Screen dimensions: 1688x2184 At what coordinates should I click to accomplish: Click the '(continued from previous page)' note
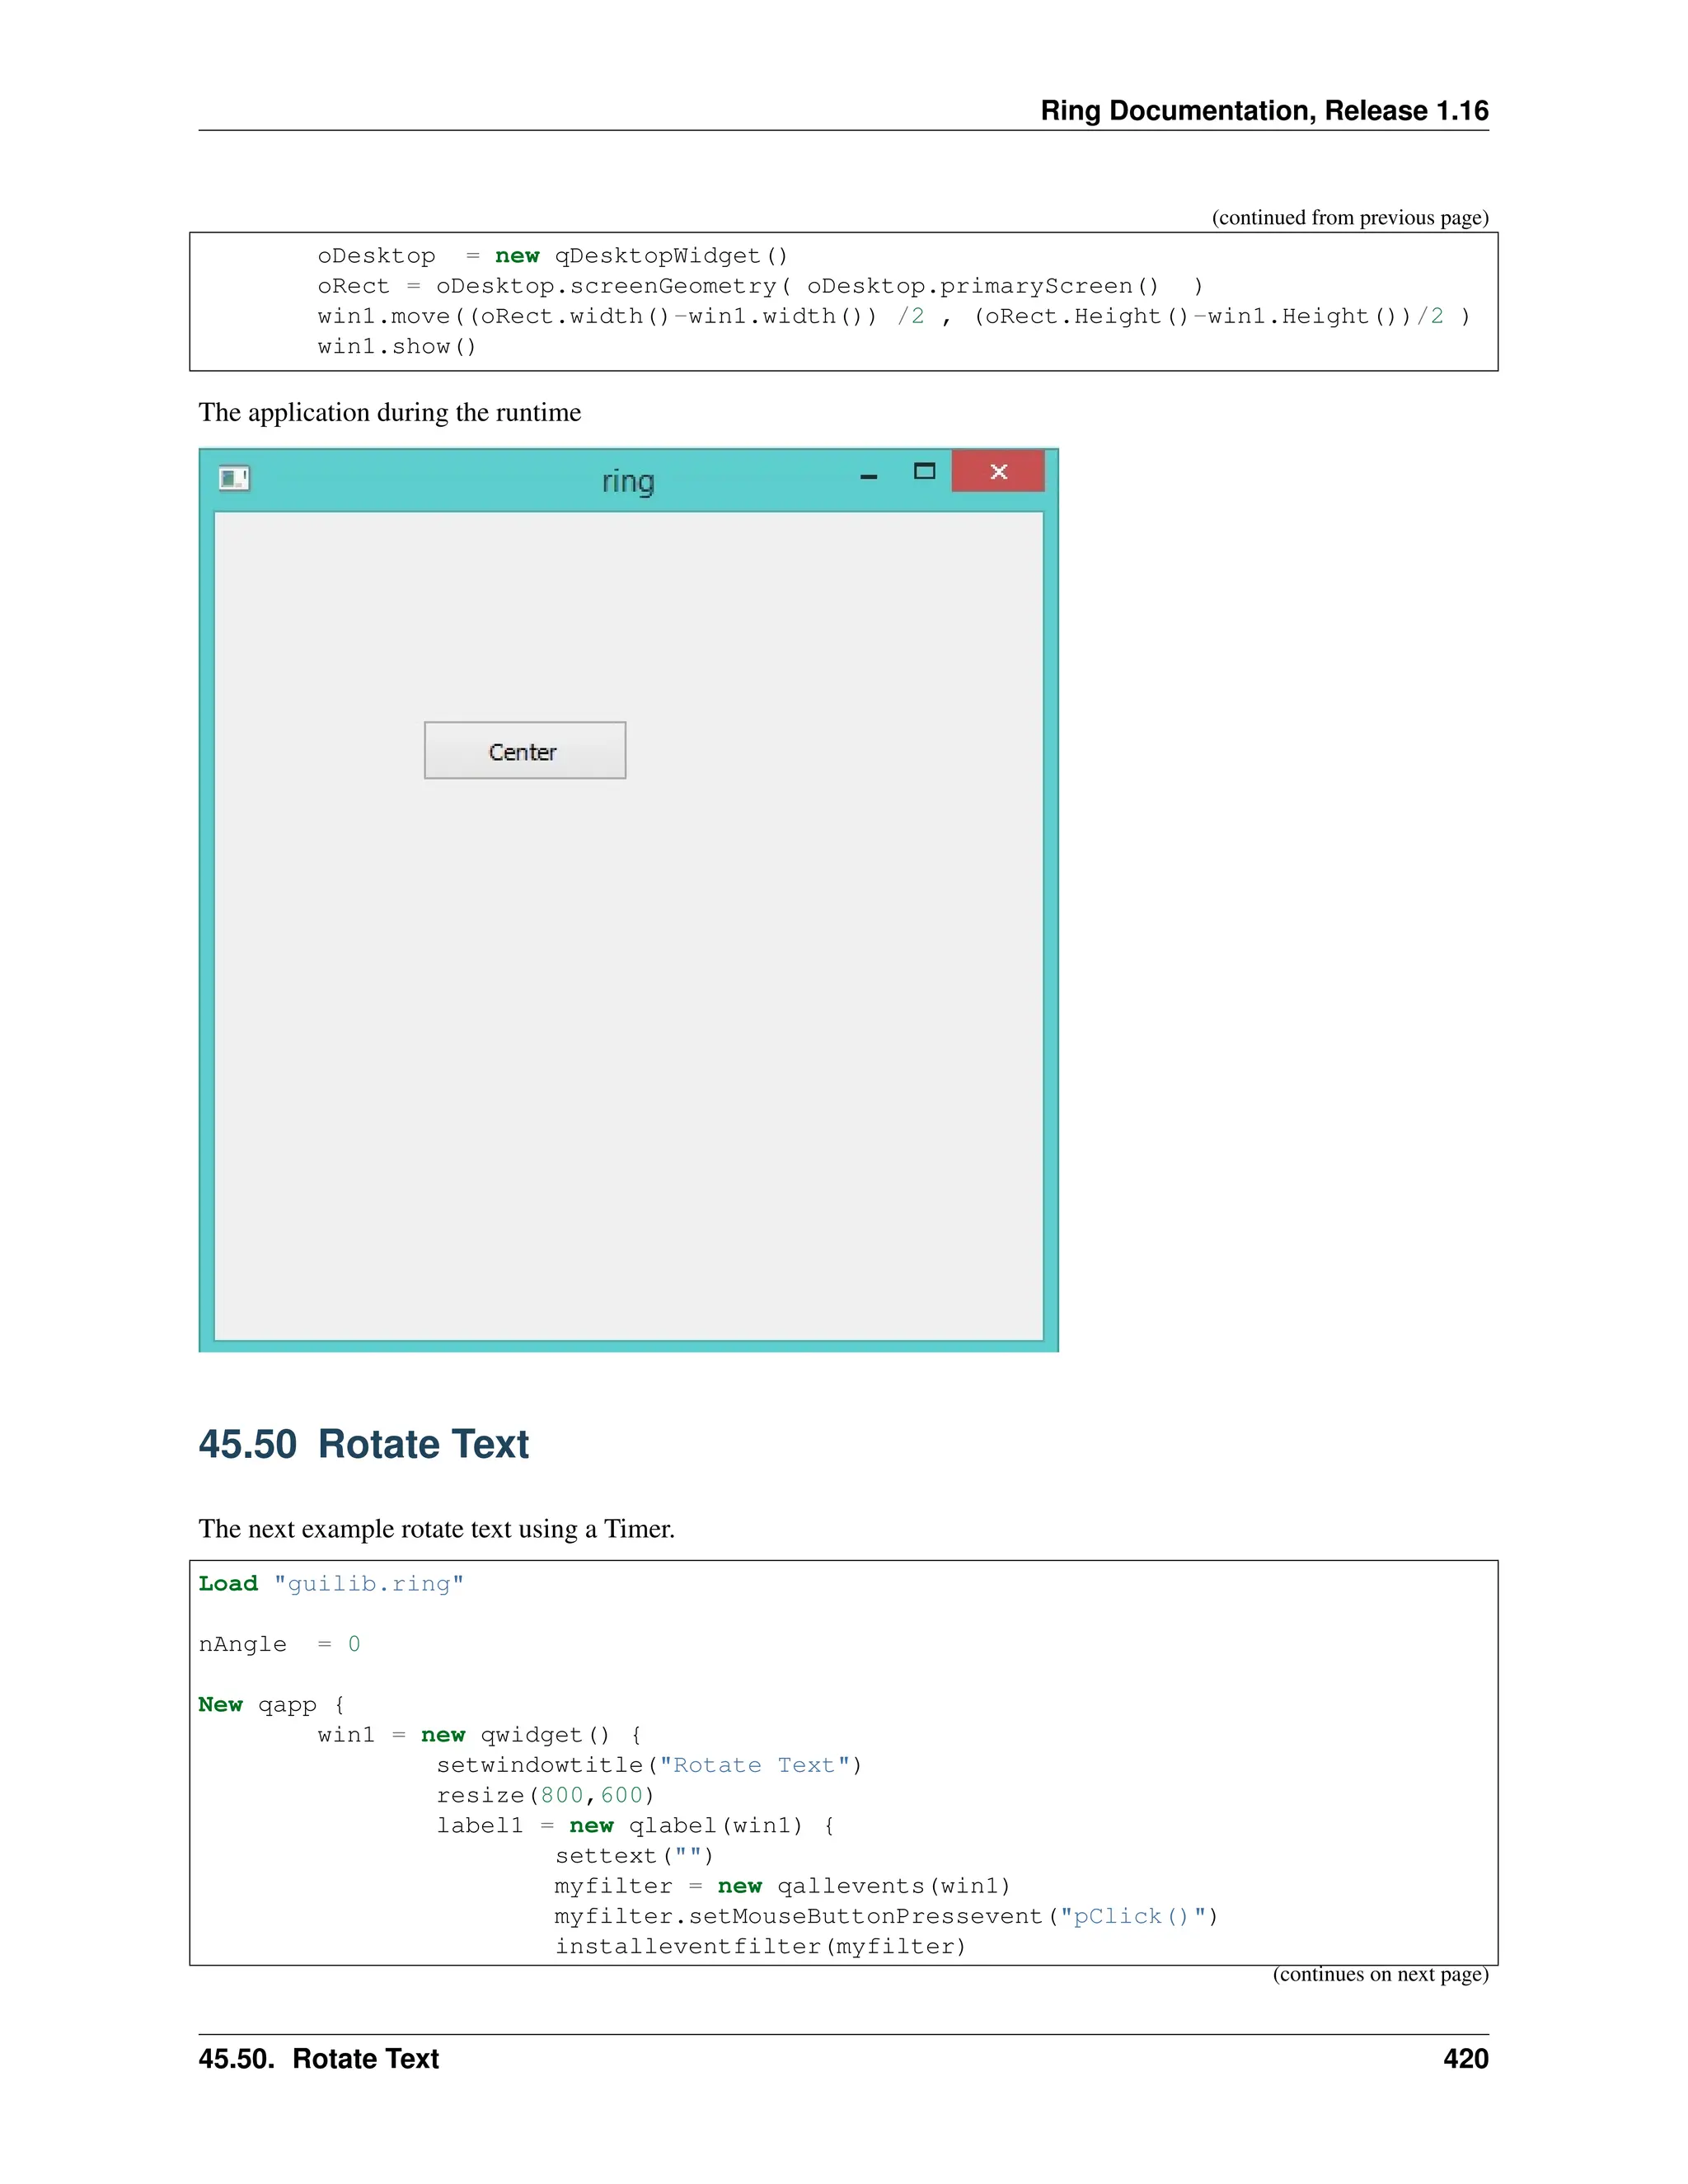pos(1349,218)
